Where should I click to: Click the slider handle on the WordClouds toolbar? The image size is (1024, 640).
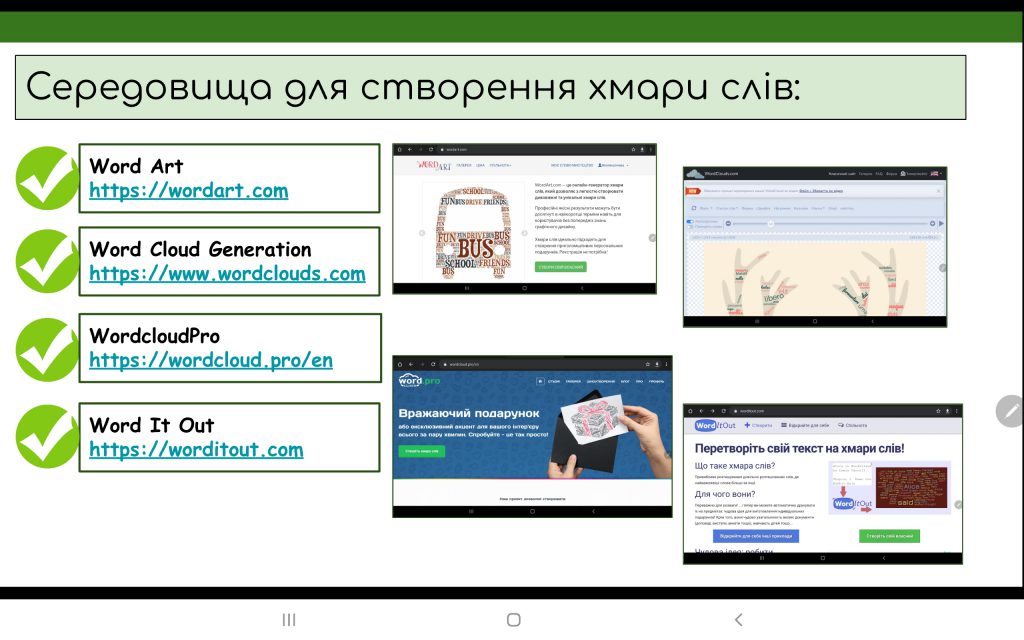click(770, 223)
